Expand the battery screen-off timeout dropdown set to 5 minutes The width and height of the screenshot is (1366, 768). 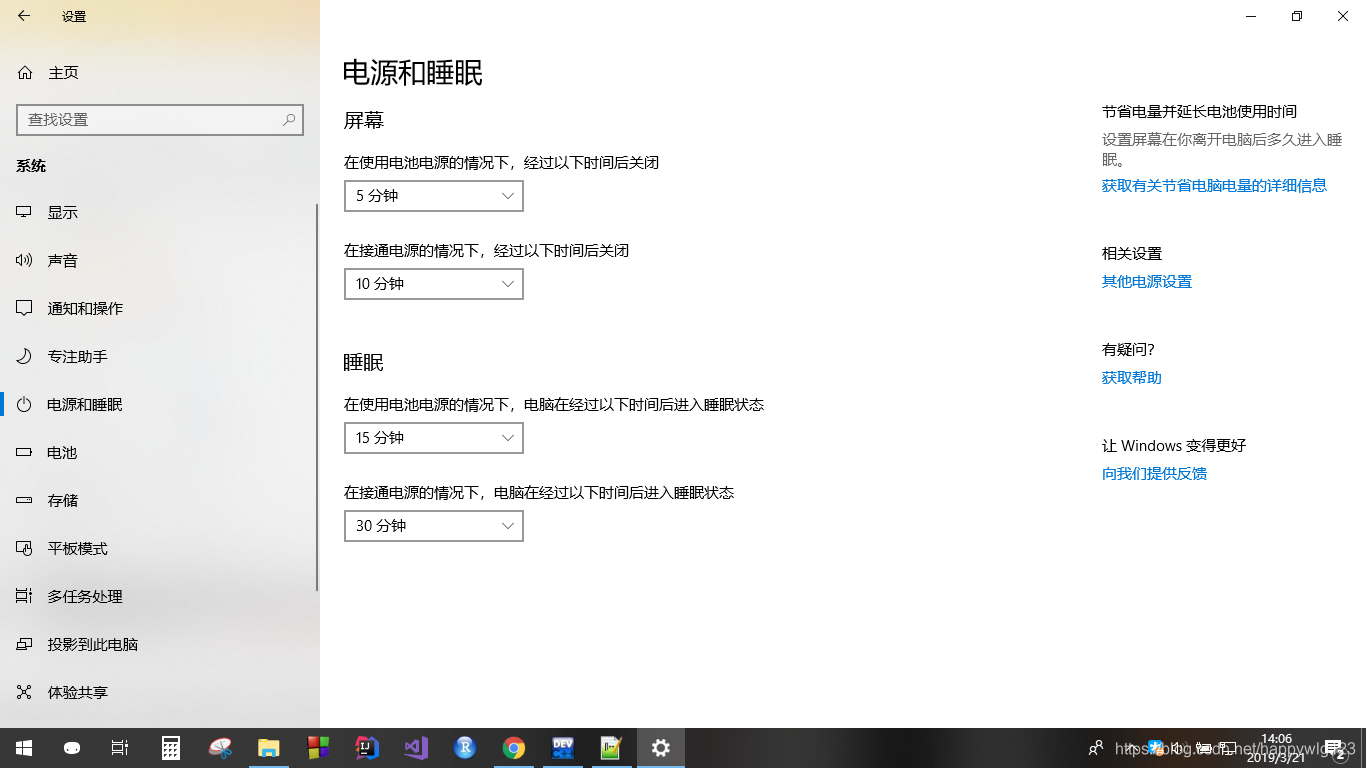(x=433, y=195)
